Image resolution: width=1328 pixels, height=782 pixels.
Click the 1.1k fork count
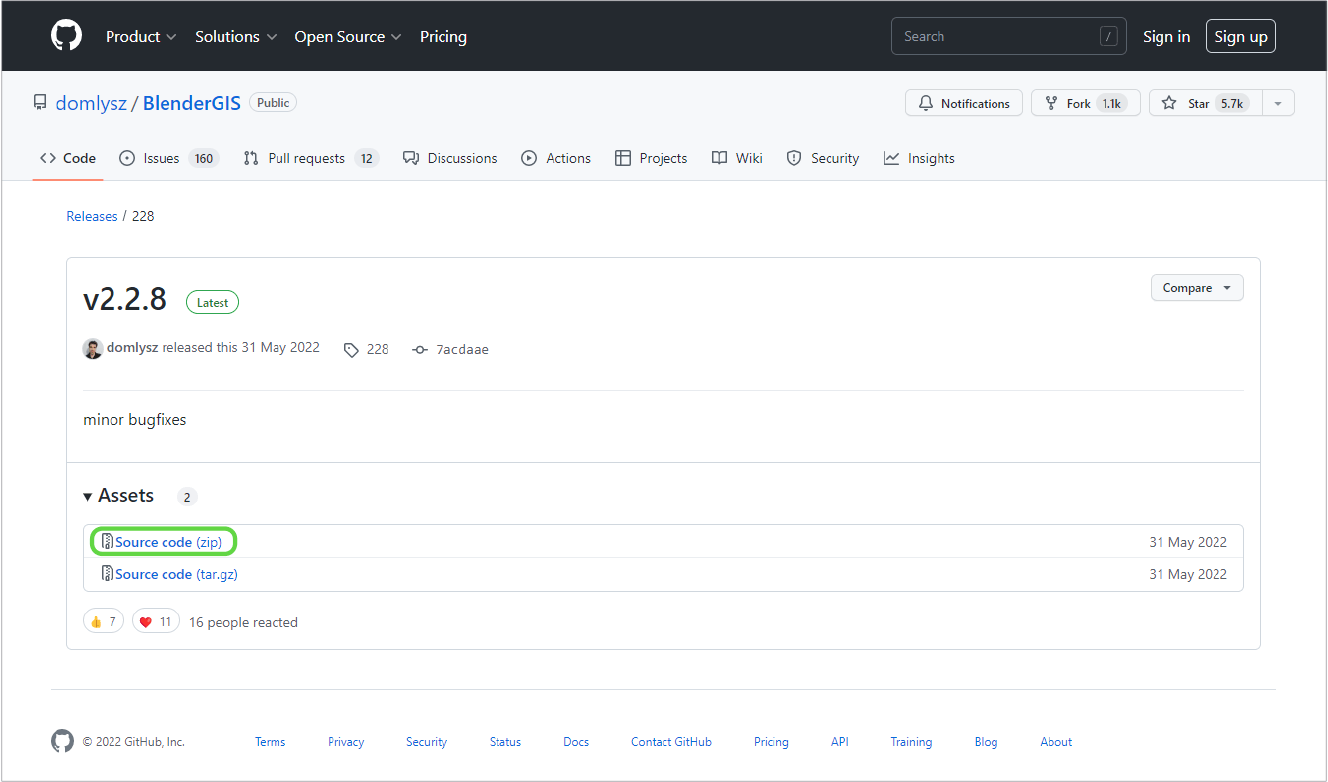pos(1111,103)
